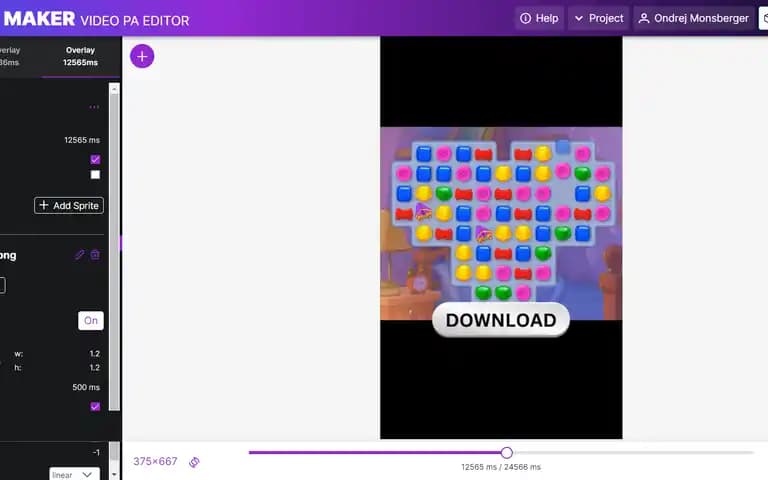Click the user profile icon
The height and width of the screenshot is (480, 768).
(x=644, y=19)
